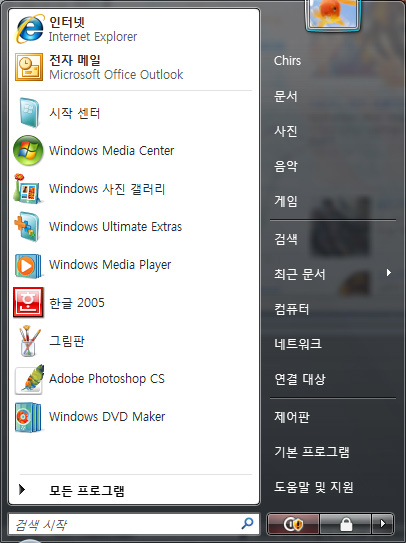Click the 검색 시작 search field
The height and width of the screenshot is (543, 406).
tap(134, 524)
